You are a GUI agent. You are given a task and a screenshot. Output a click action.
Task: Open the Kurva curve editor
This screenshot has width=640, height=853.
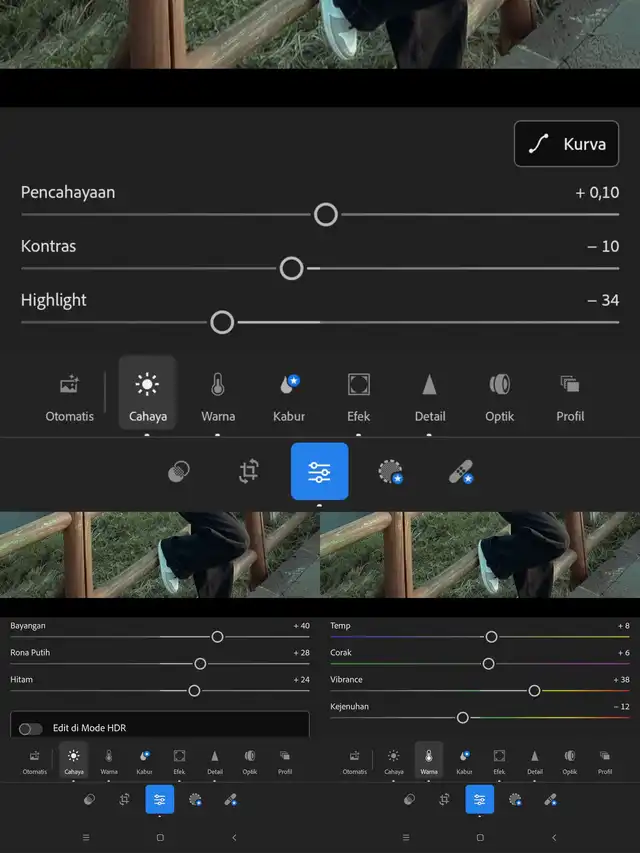[566, 144]
